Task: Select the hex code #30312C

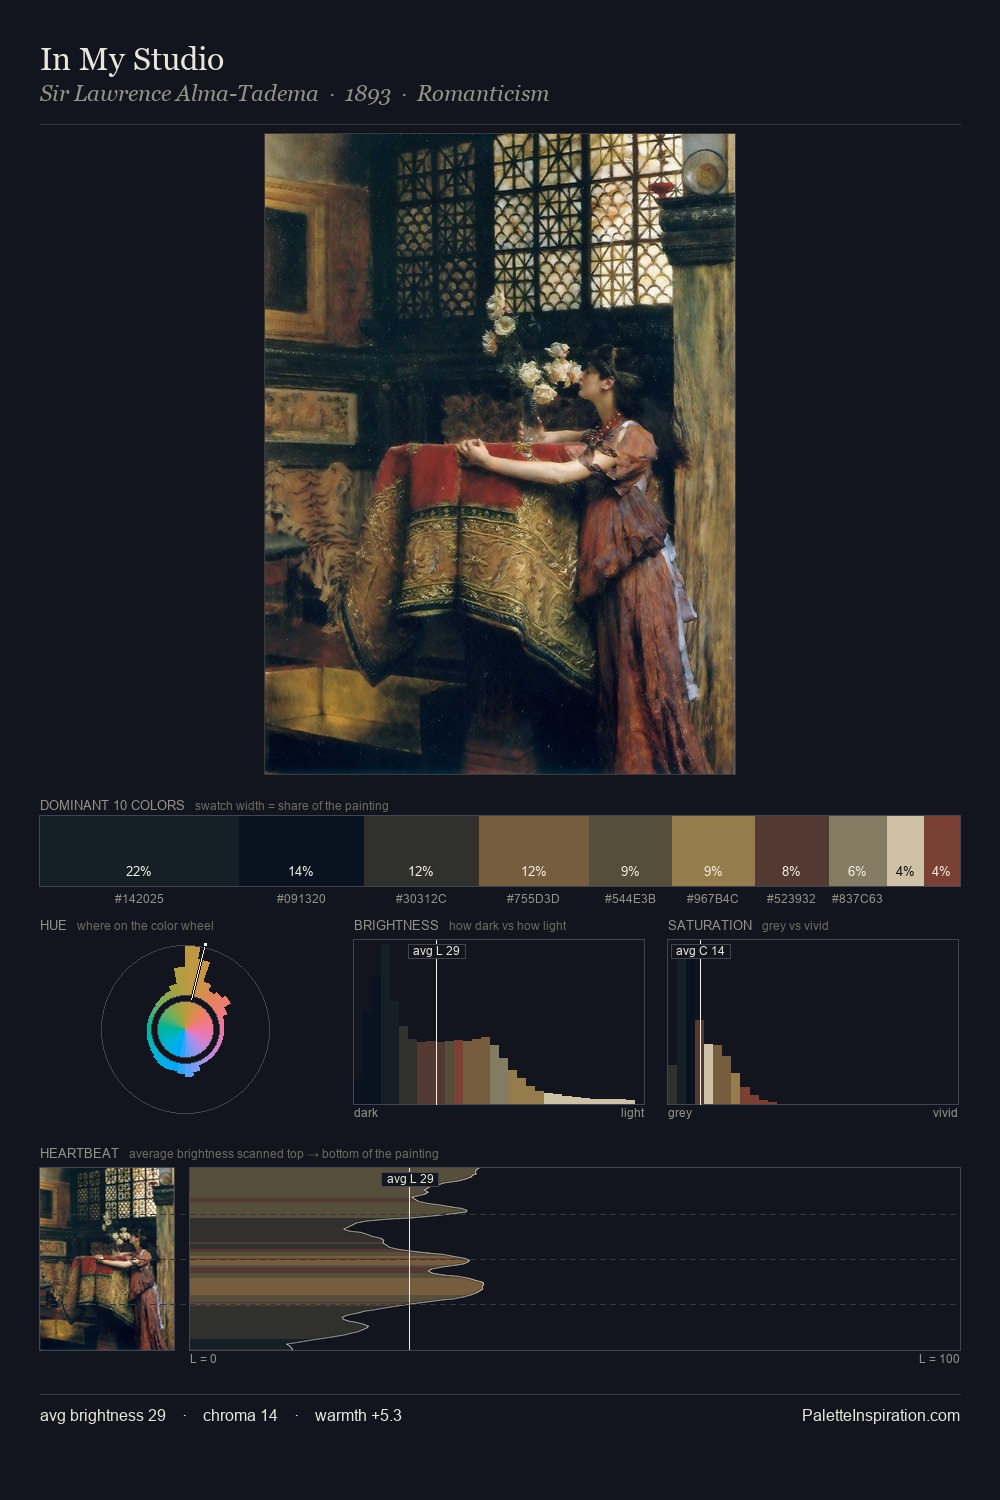Action: [x=421, y=899]
